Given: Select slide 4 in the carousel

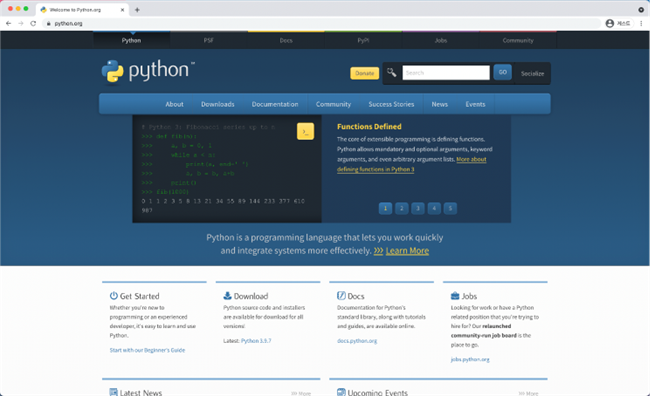Looking at the screenshot, I should coord(434,208).
